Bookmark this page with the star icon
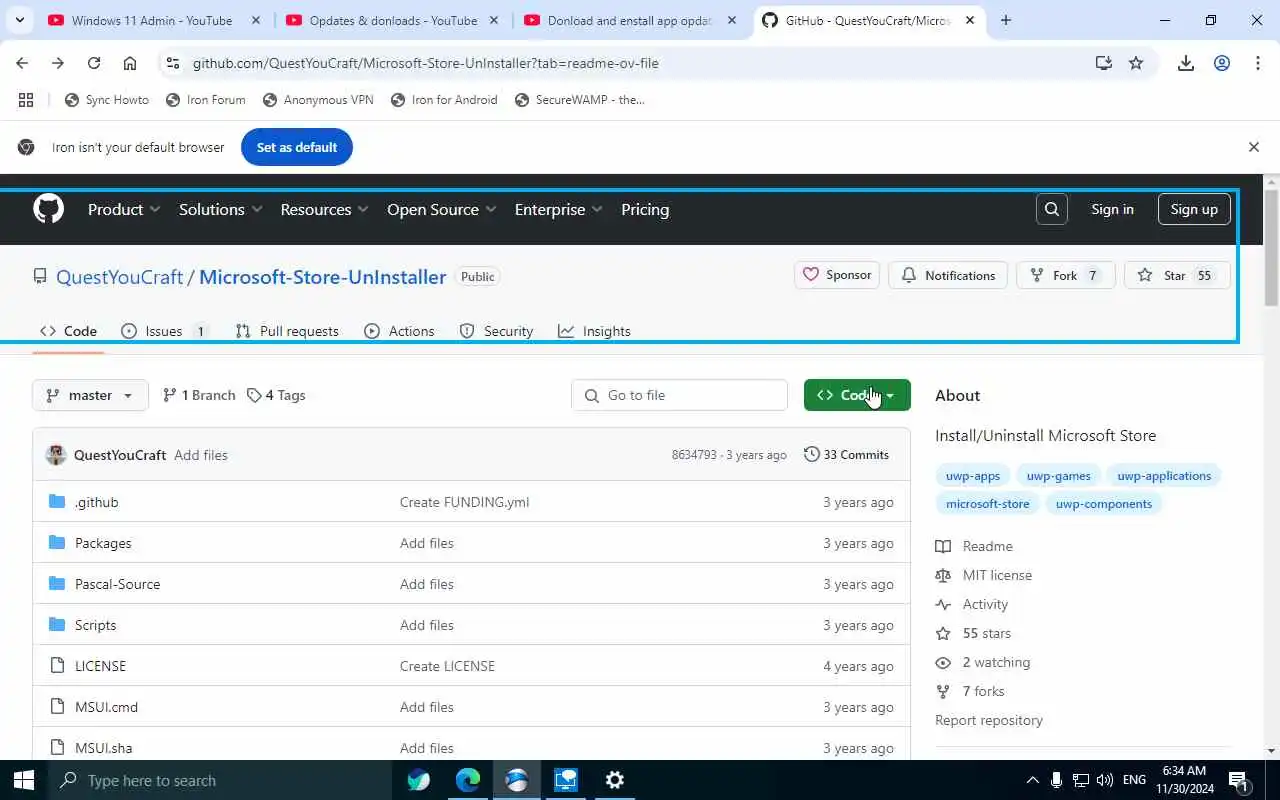Screen dimensions: 1280x800 [1136, 63]
